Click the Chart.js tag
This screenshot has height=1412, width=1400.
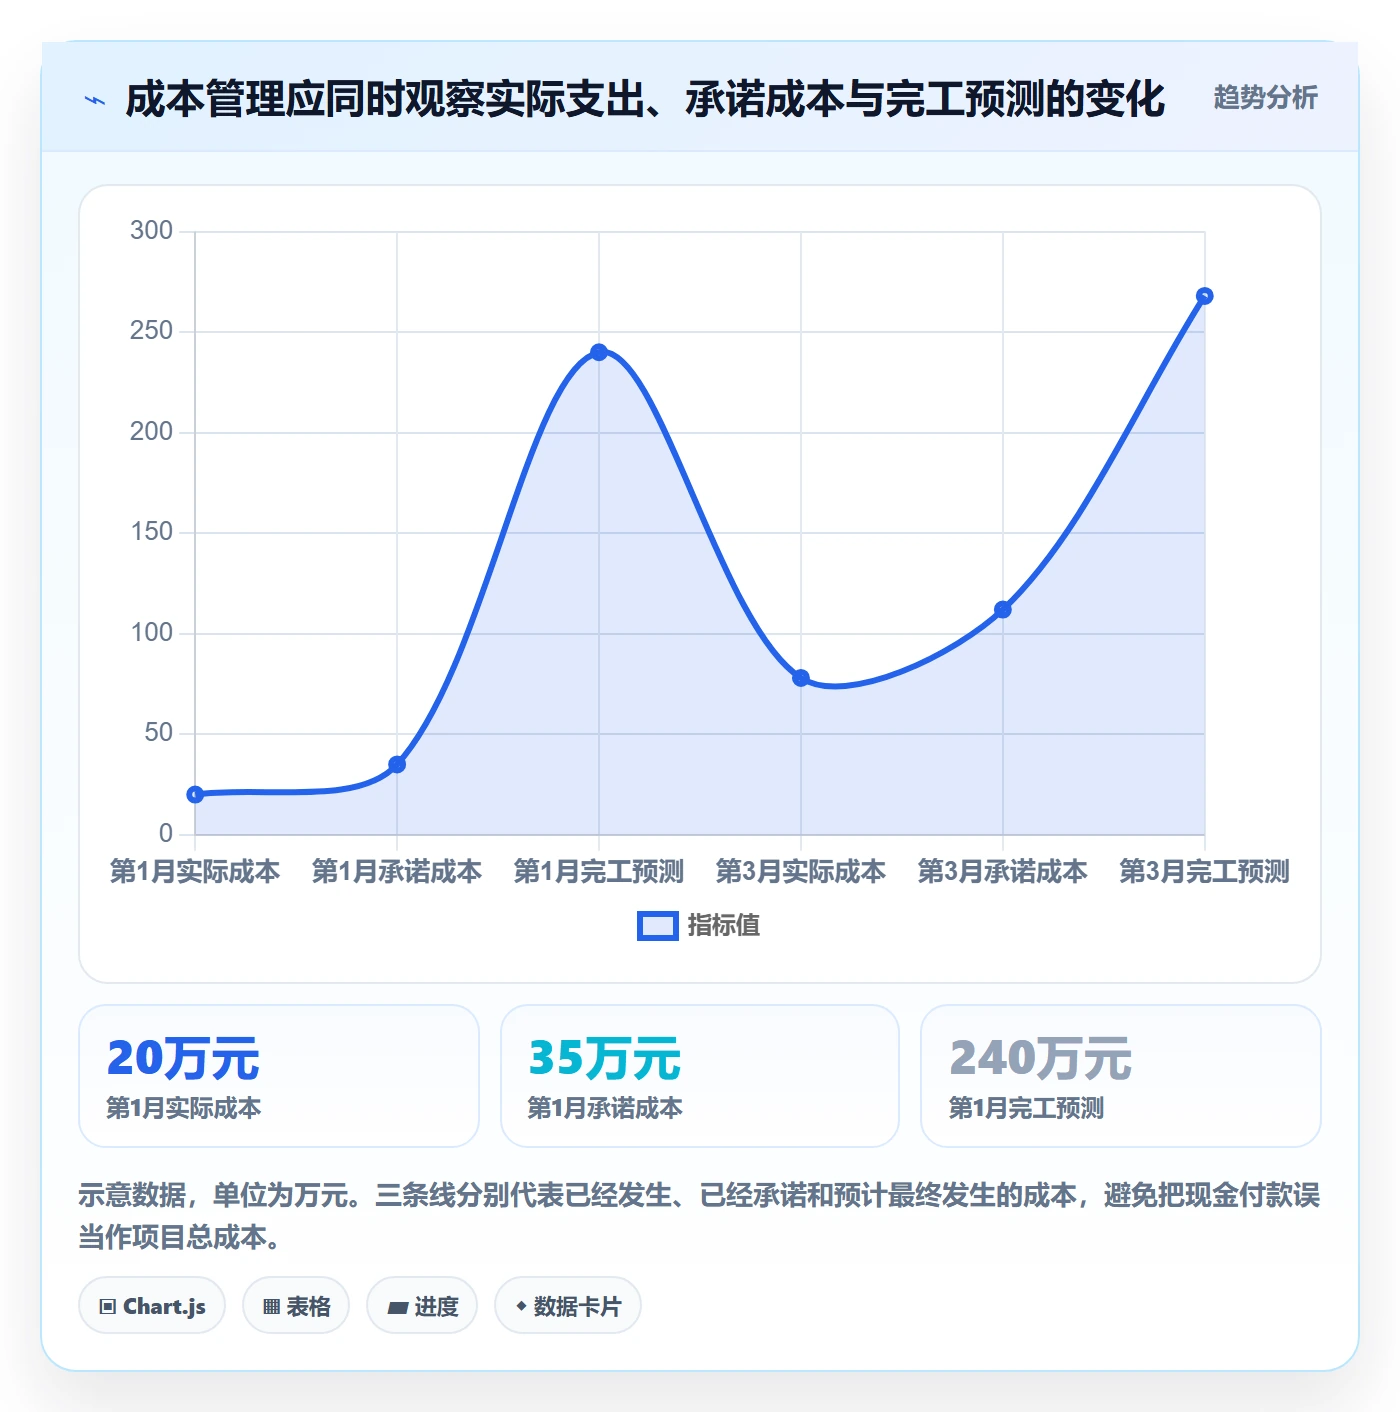click(152, 1306)
